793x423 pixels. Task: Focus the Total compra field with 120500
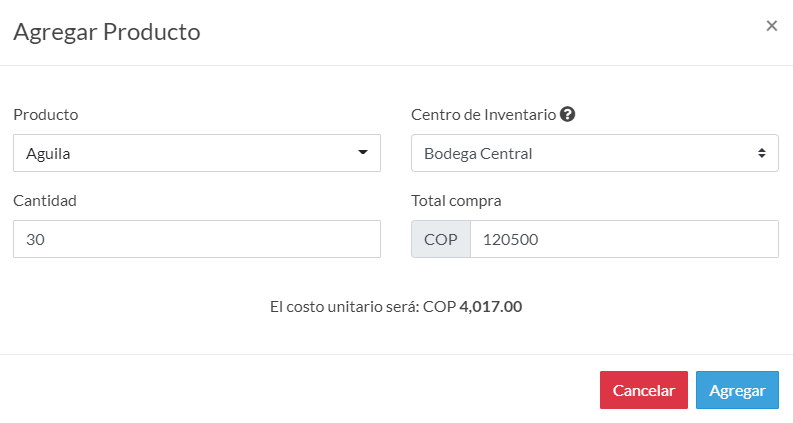pyautogui.click(x=624, y=239)
